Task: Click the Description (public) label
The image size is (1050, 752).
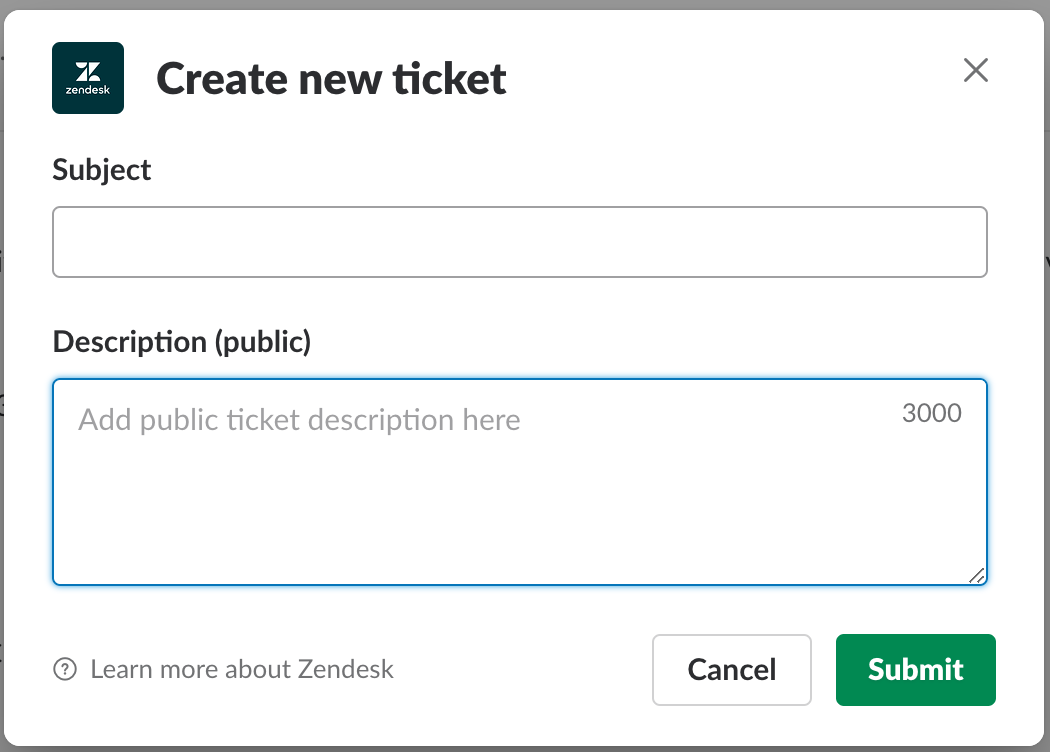Action: click(182, 342)
